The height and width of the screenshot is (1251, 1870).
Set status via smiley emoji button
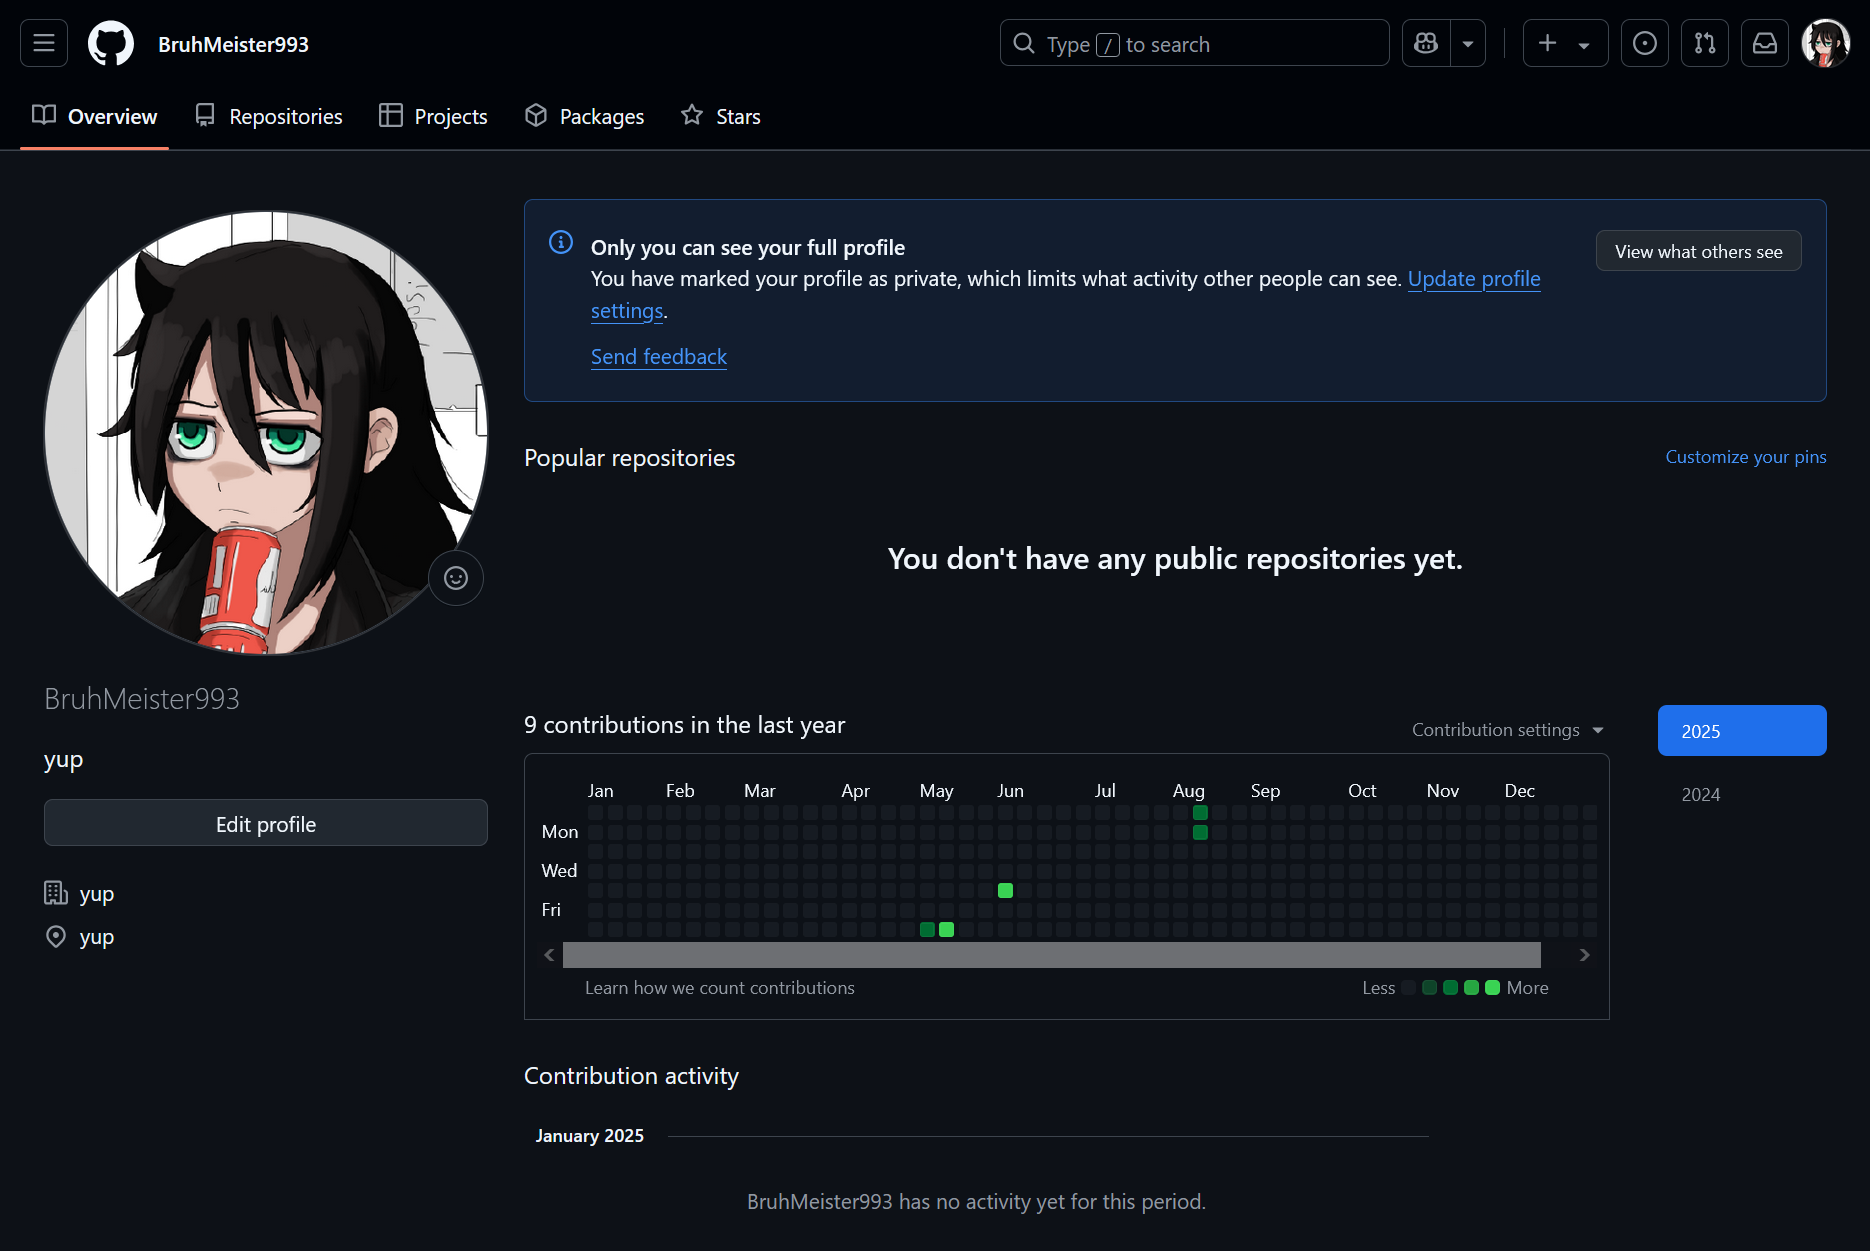pos(456,578)
